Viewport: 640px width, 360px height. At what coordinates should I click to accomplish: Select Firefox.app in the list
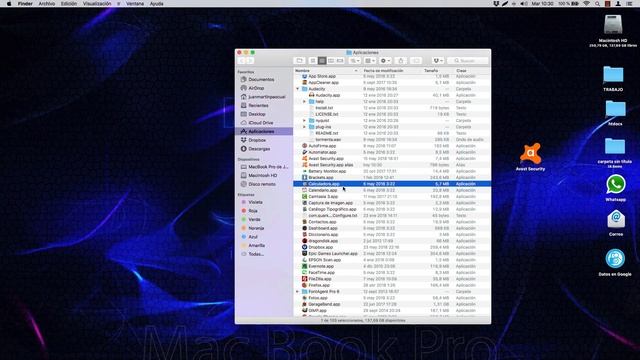pyautogui.click(x=392, y=285)
